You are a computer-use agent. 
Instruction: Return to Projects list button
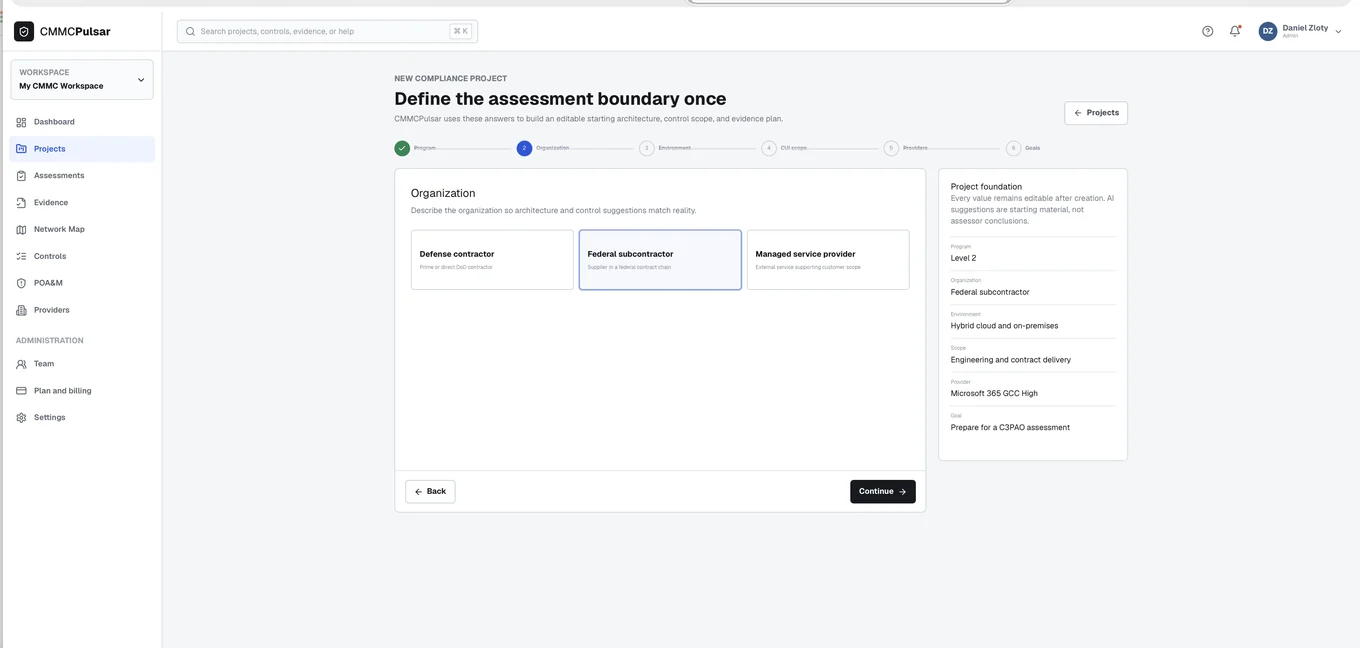point(1096,113)
